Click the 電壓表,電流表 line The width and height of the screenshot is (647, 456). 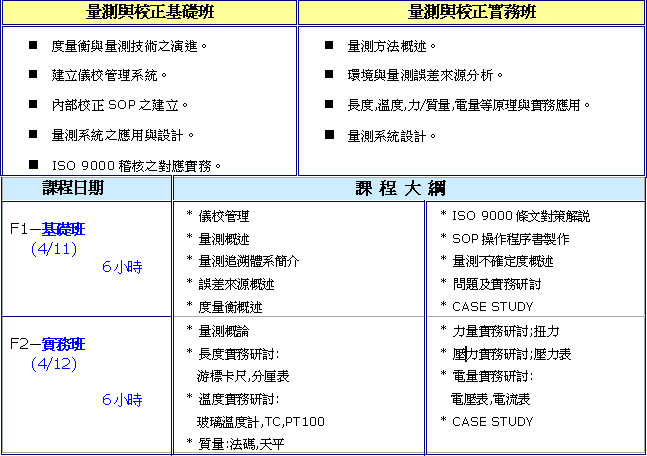coord(491,399)
